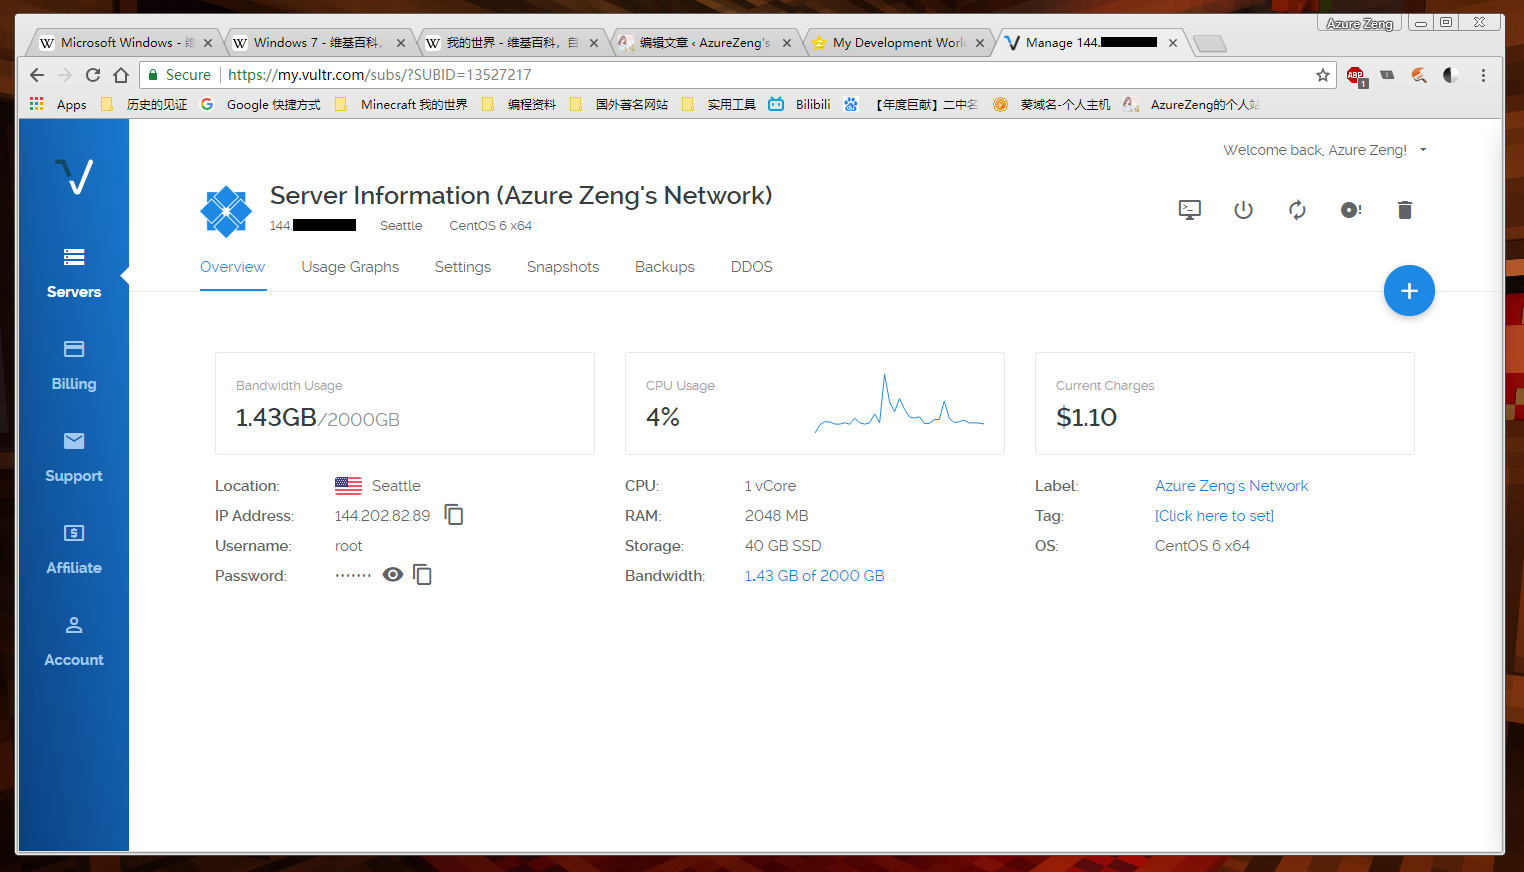Open the Minecraft 我的世界 bookmark
The height and width of the screenshot is (872, 1524).
coord(401,104)
